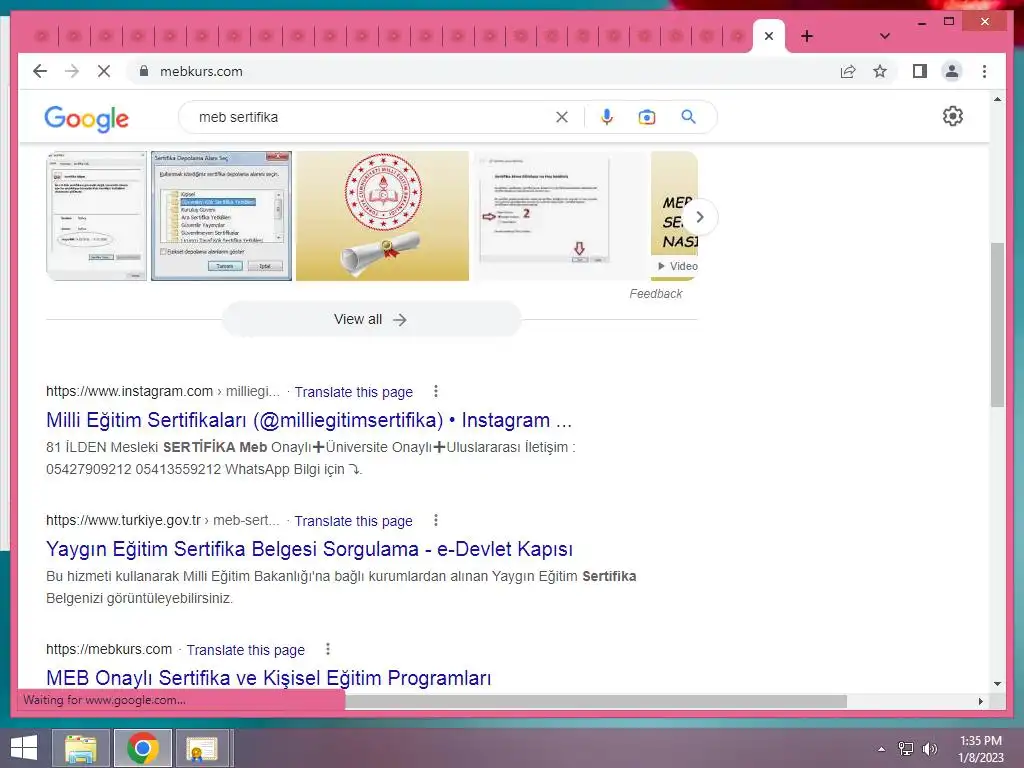Open options for Instagram result
This screenshot has height=768, width=1024.
coord(436,391)
